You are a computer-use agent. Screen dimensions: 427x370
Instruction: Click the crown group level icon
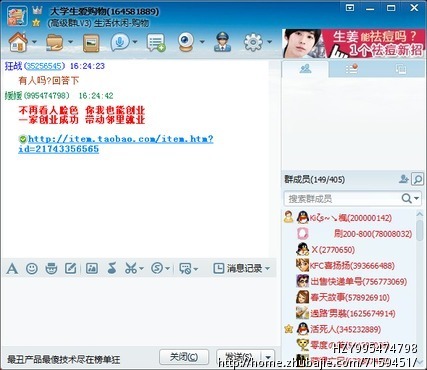tap(37, 10)
